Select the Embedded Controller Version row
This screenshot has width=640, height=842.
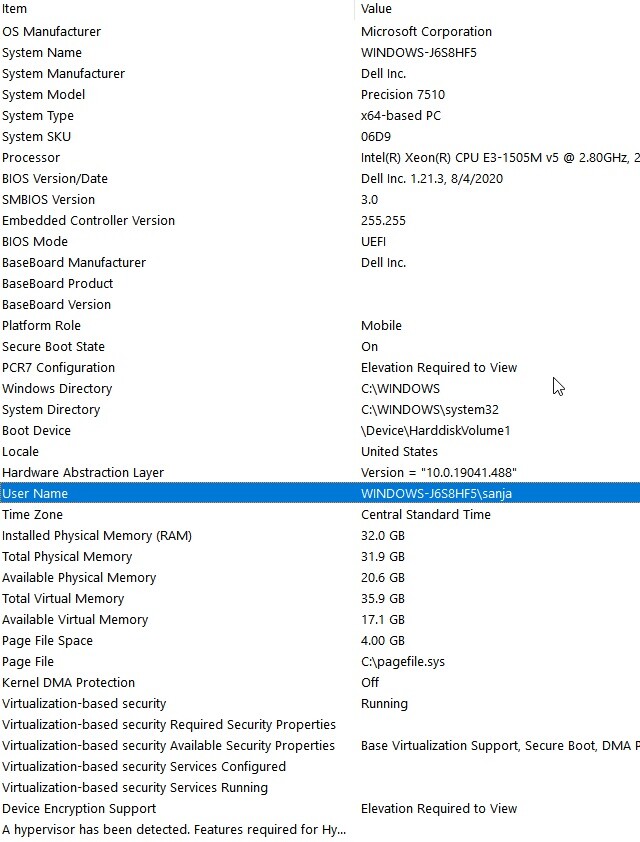pos(320,220)
